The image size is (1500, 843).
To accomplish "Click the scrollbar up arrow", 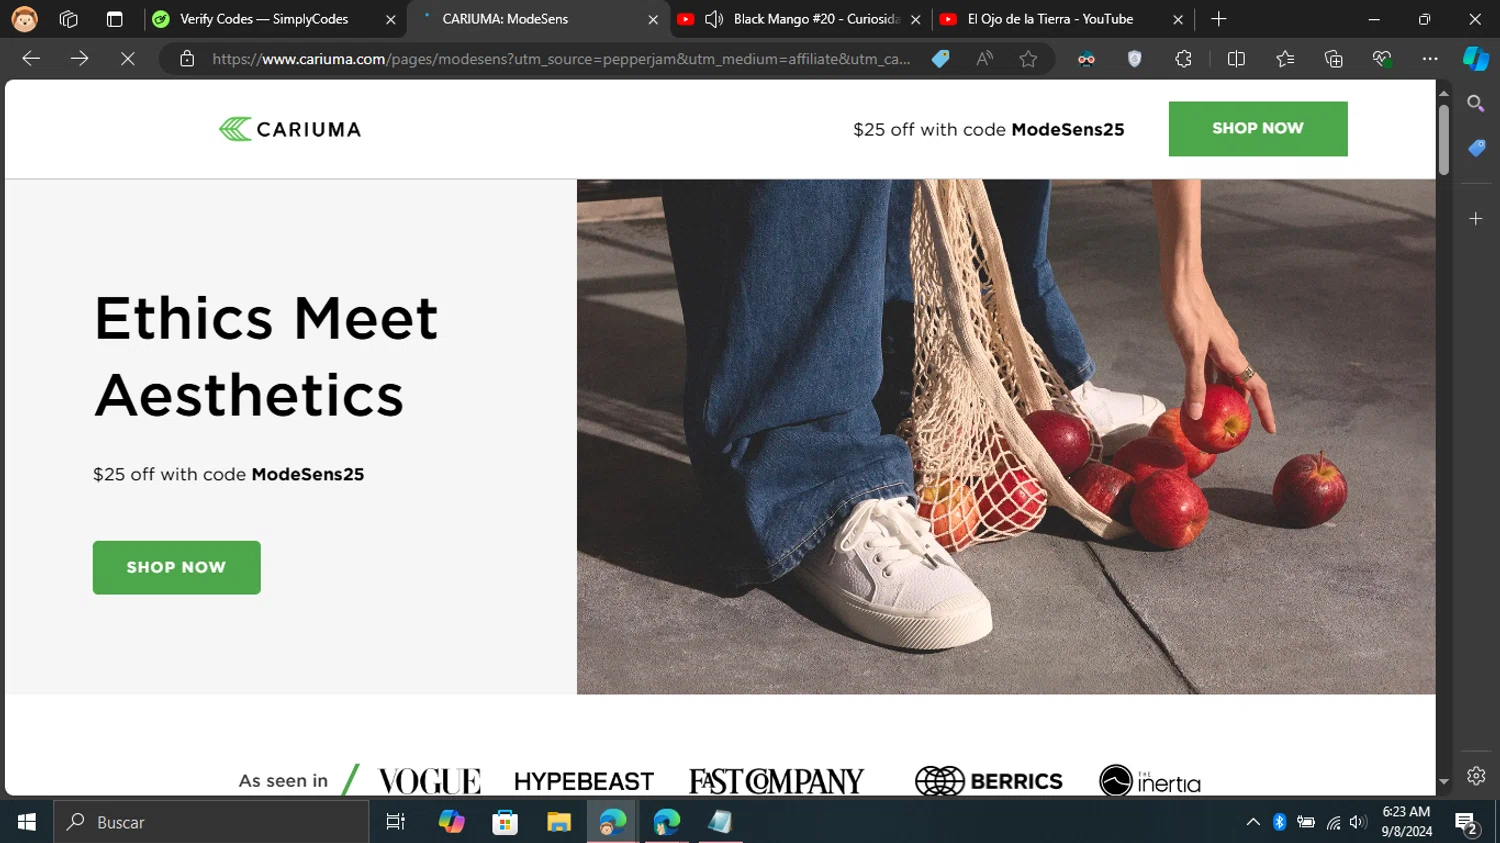I will click(1443, 93).
